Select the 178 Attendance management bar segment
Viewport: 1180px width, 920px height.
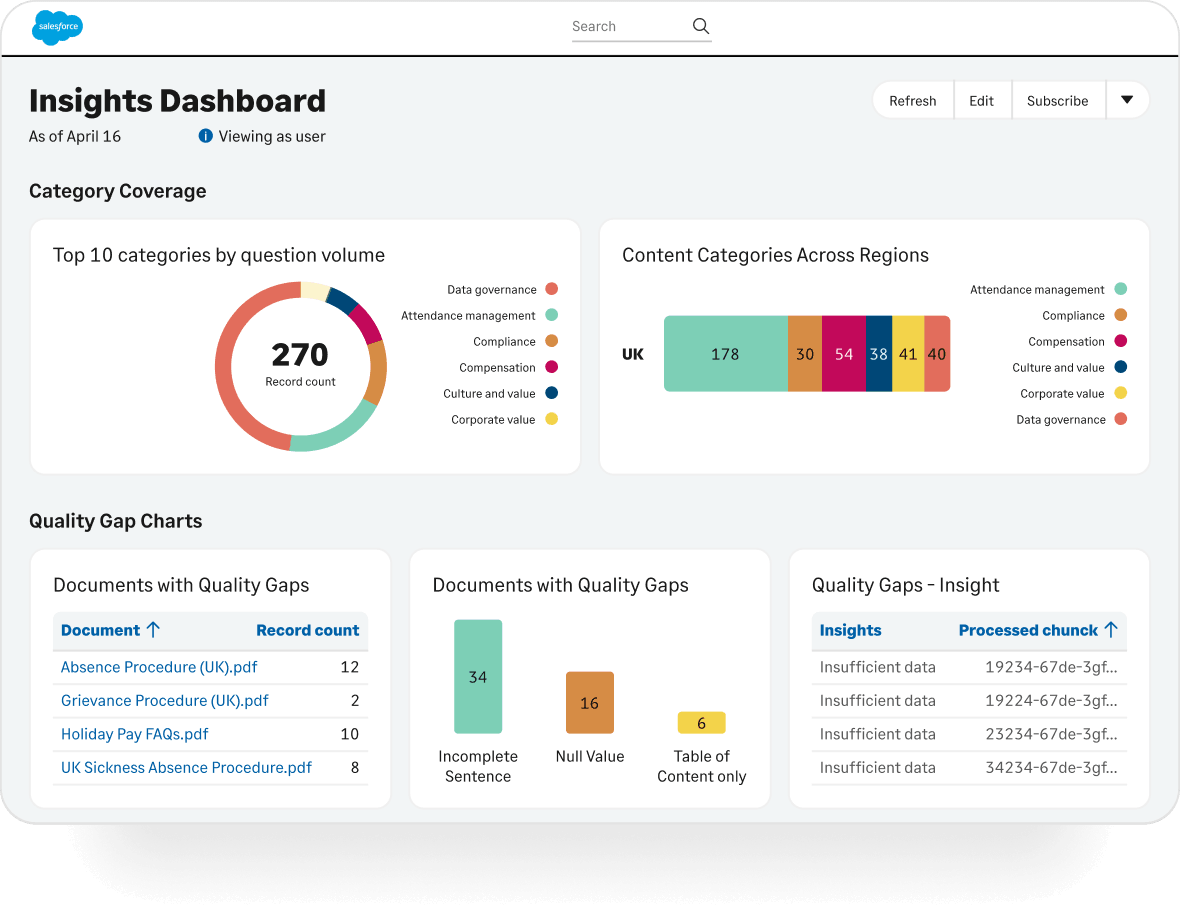pos(725,354)
